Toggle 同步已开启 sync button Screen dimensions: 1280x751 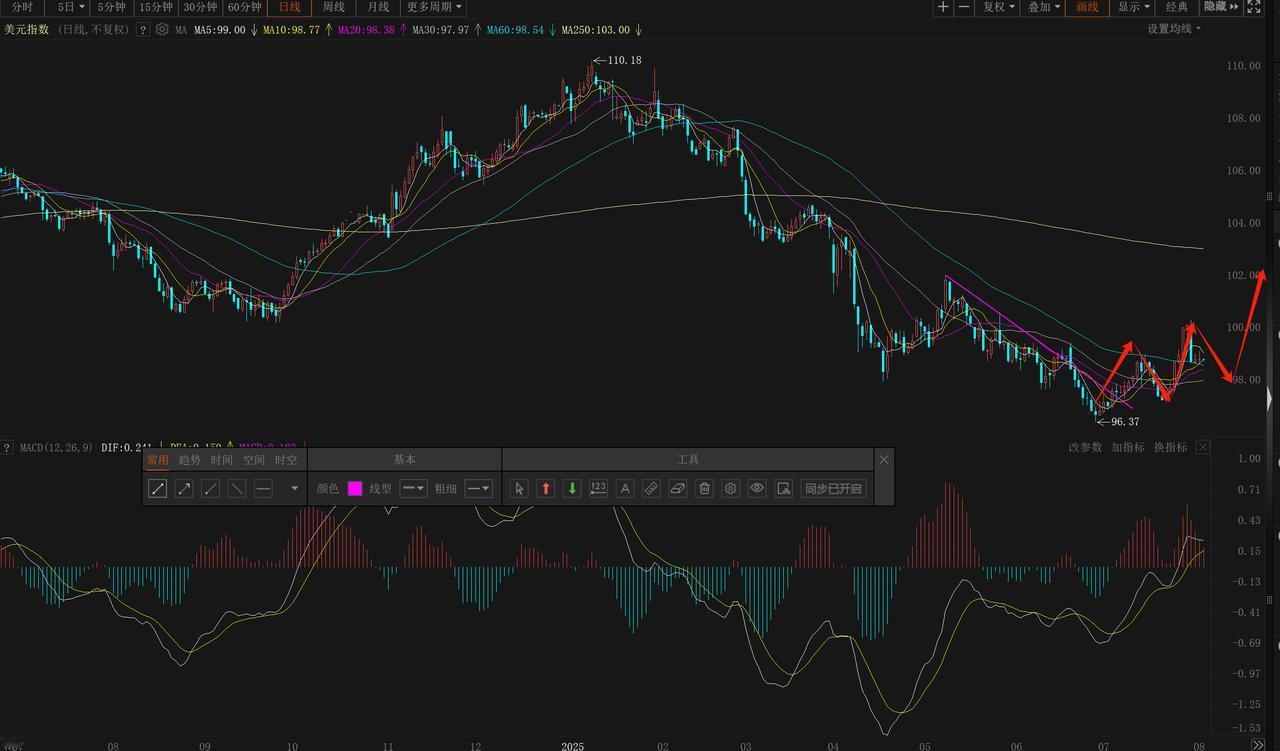[x=834, y=489]
